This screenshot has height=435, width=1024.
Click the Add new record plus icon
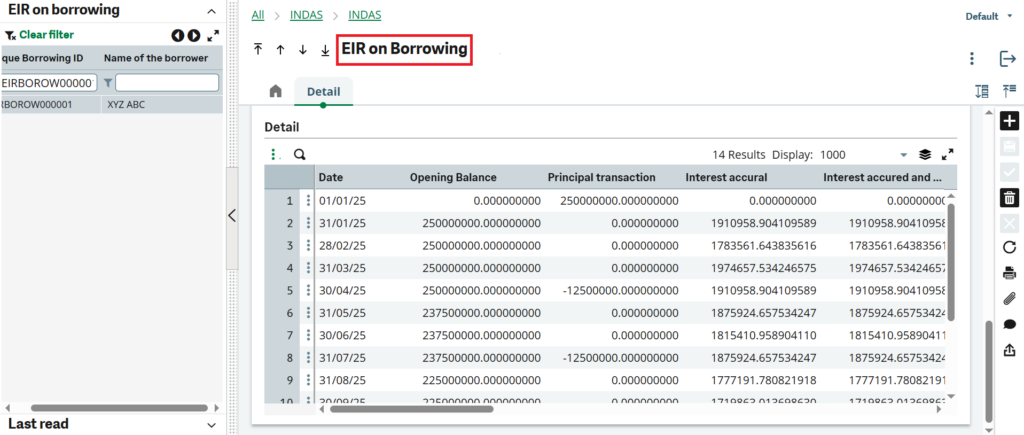pyautogui.click(x=1009, y=121)
